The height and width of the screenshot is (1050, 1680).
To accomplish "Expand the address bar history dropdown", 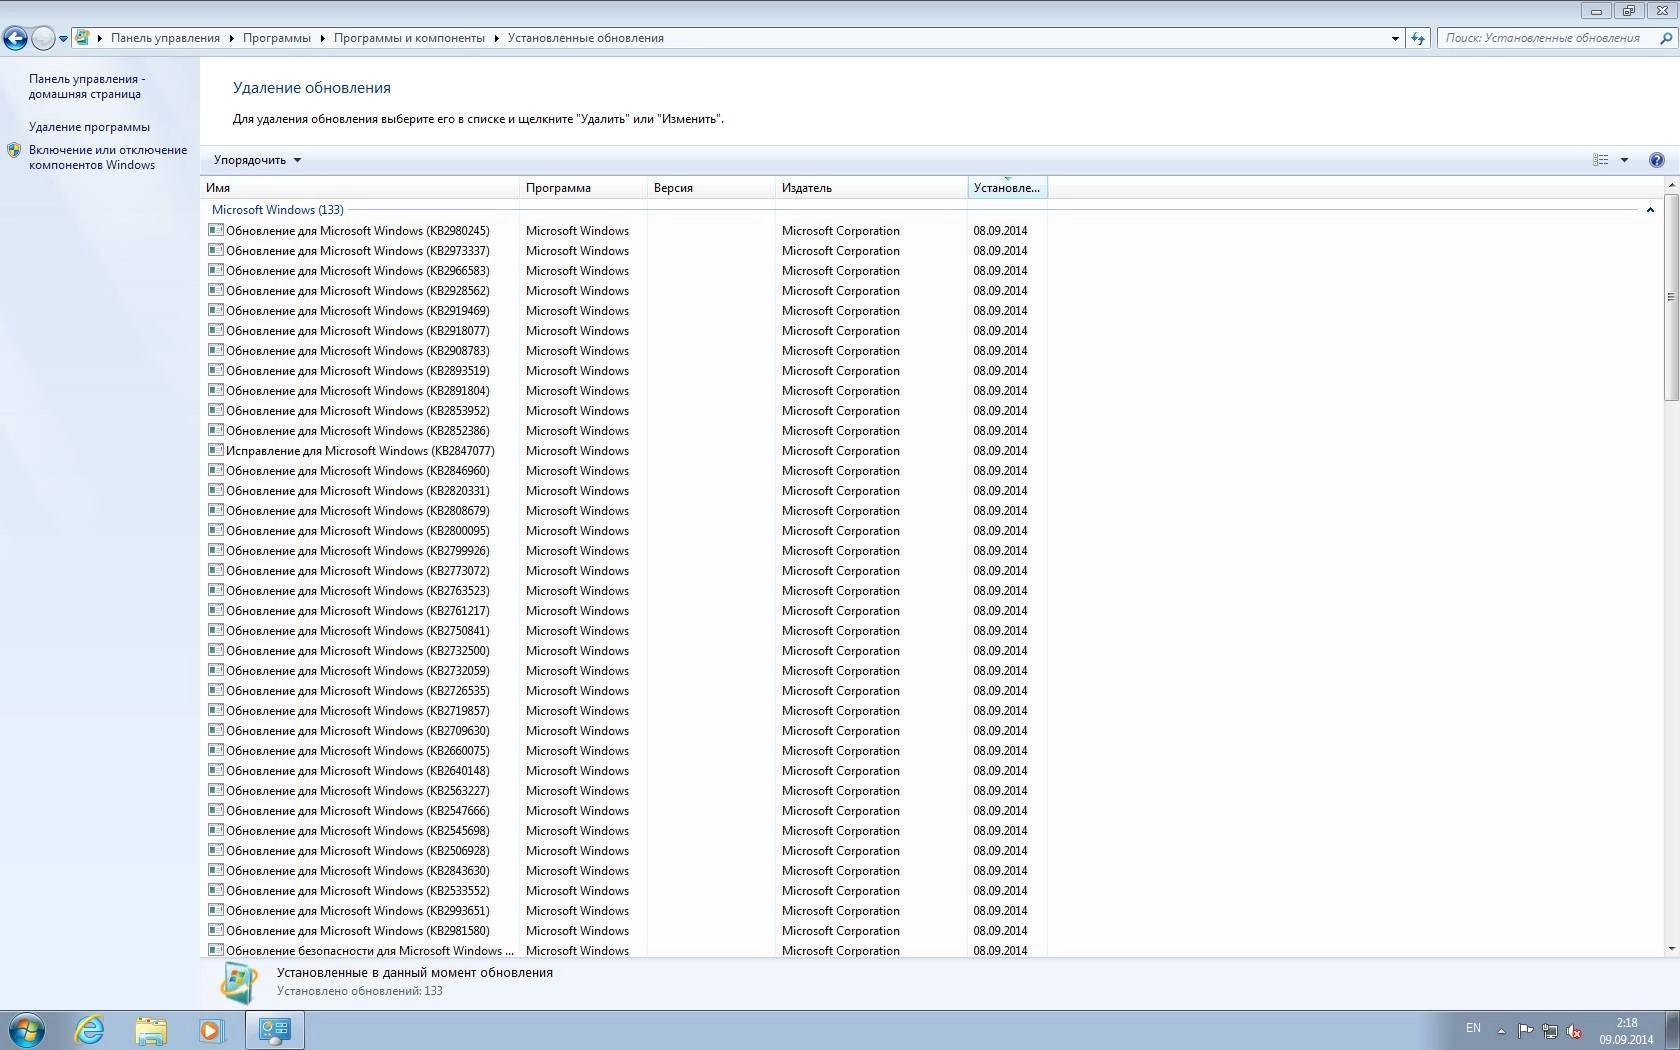I will [1395, 38].
